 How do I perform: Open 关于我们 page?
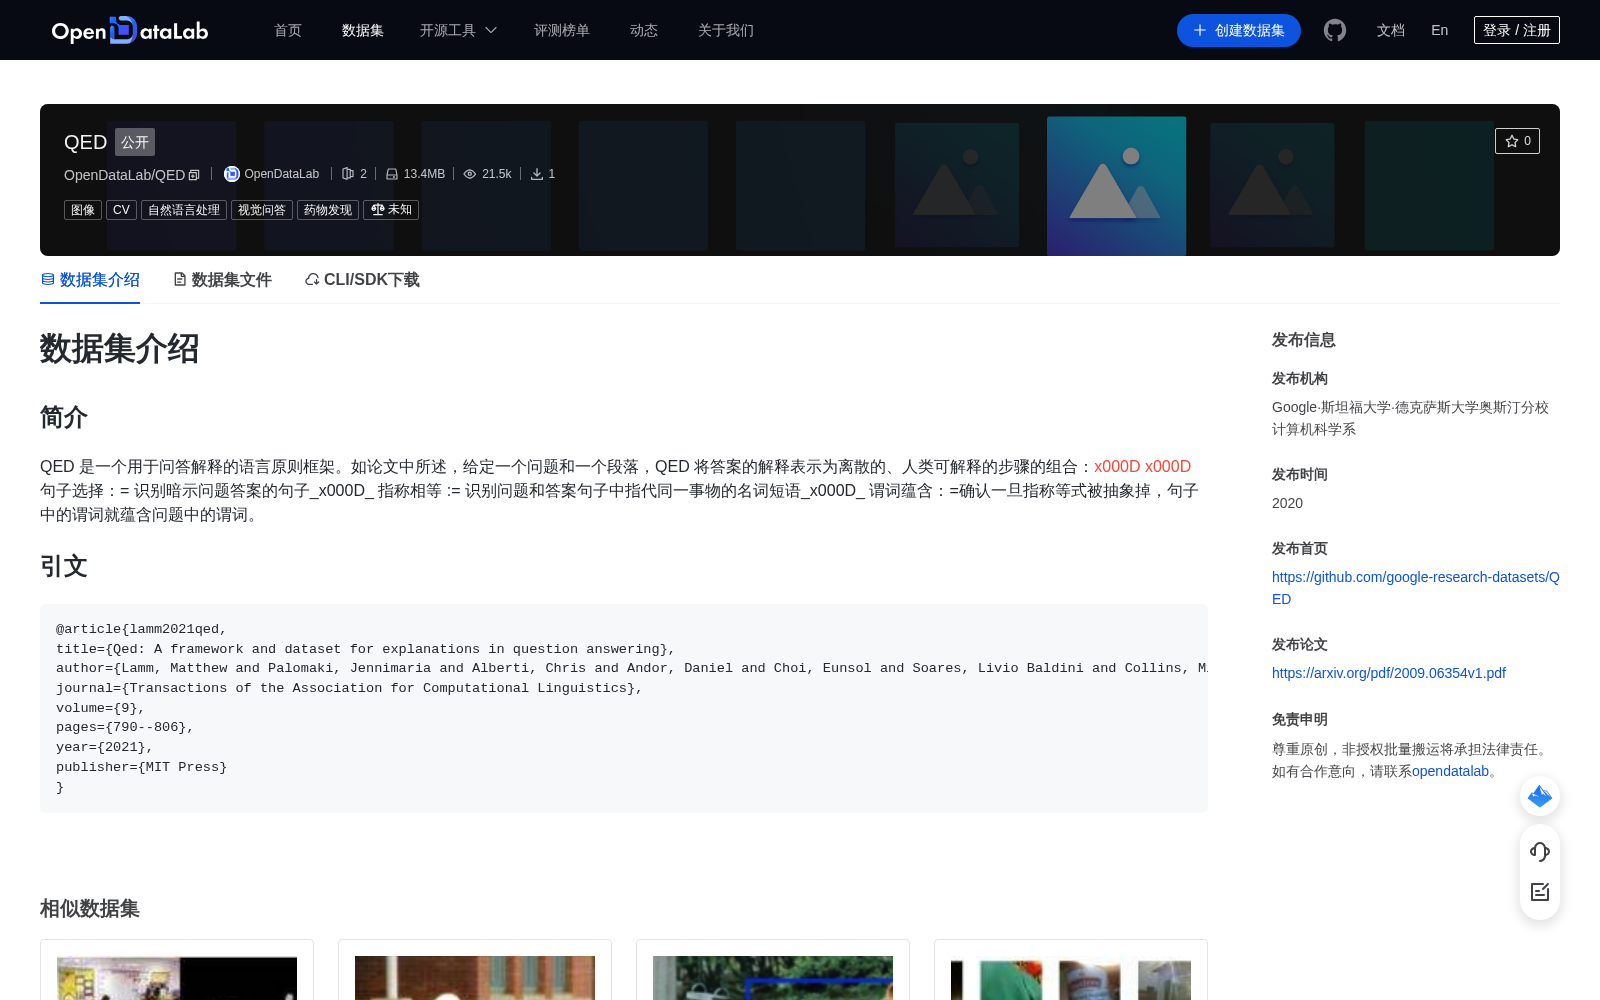726,30
